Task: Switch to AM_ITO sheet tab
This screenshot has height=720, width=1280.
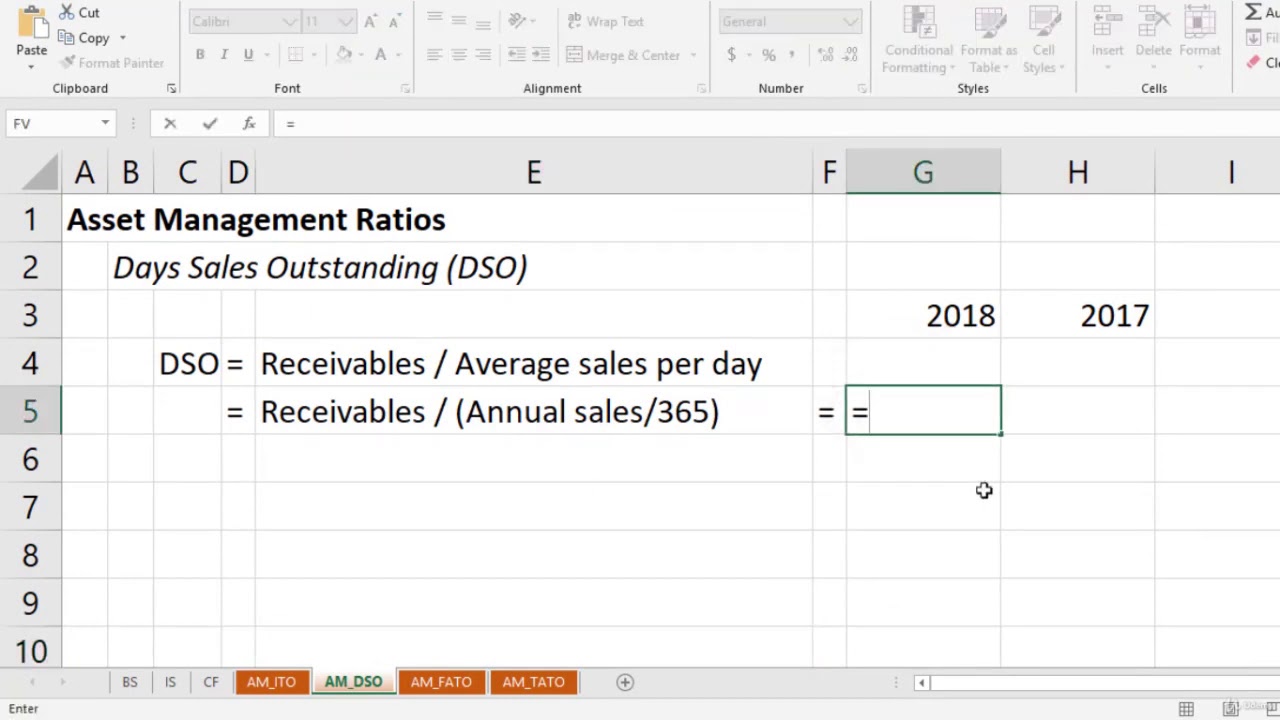Action: [x=271, y=682]
